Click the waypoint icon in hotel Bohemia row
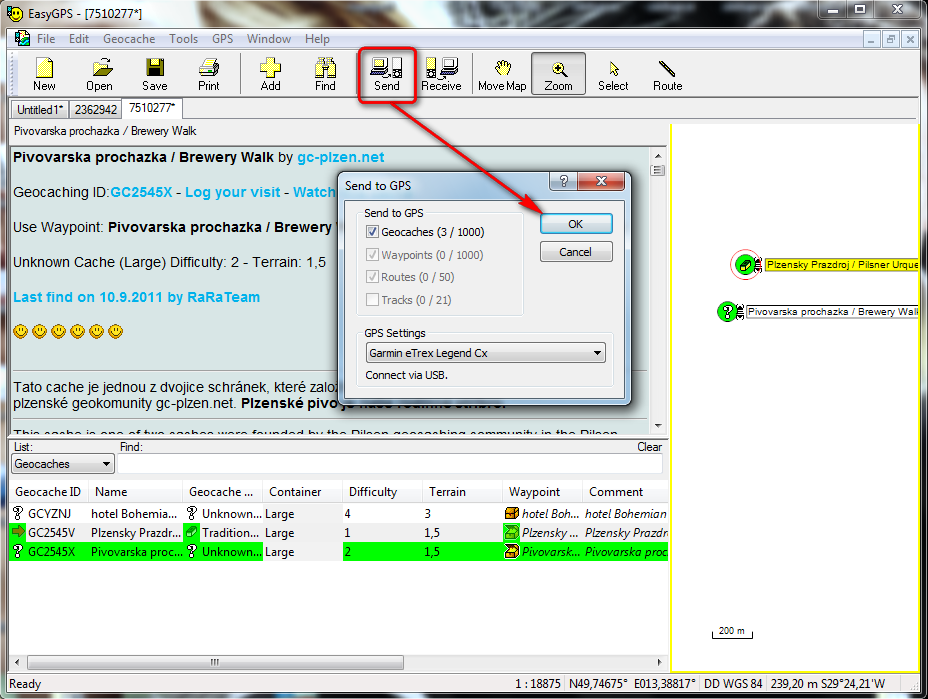Image resolution: width=928 pixels, height=699 pixels. coord(511,513)
